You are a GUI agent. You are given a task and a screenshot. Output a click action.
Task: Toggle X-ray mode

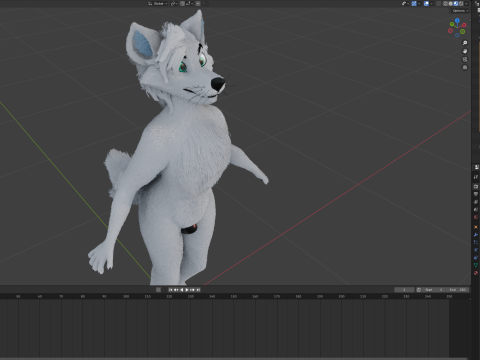(x=439, y=4)
